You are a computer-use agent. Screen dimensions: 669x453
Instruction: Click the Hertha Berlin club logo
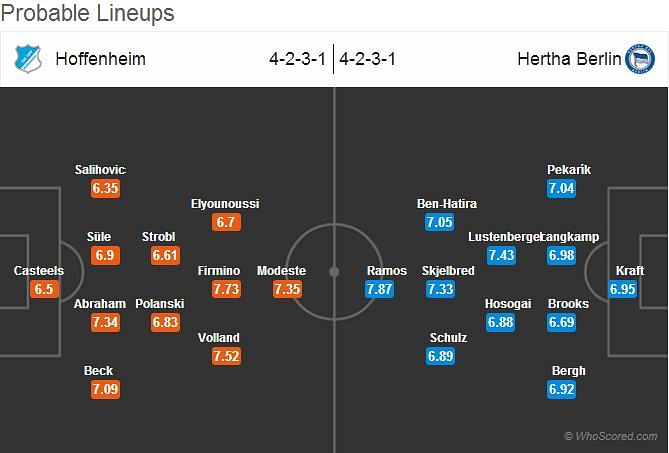point(640,59)
